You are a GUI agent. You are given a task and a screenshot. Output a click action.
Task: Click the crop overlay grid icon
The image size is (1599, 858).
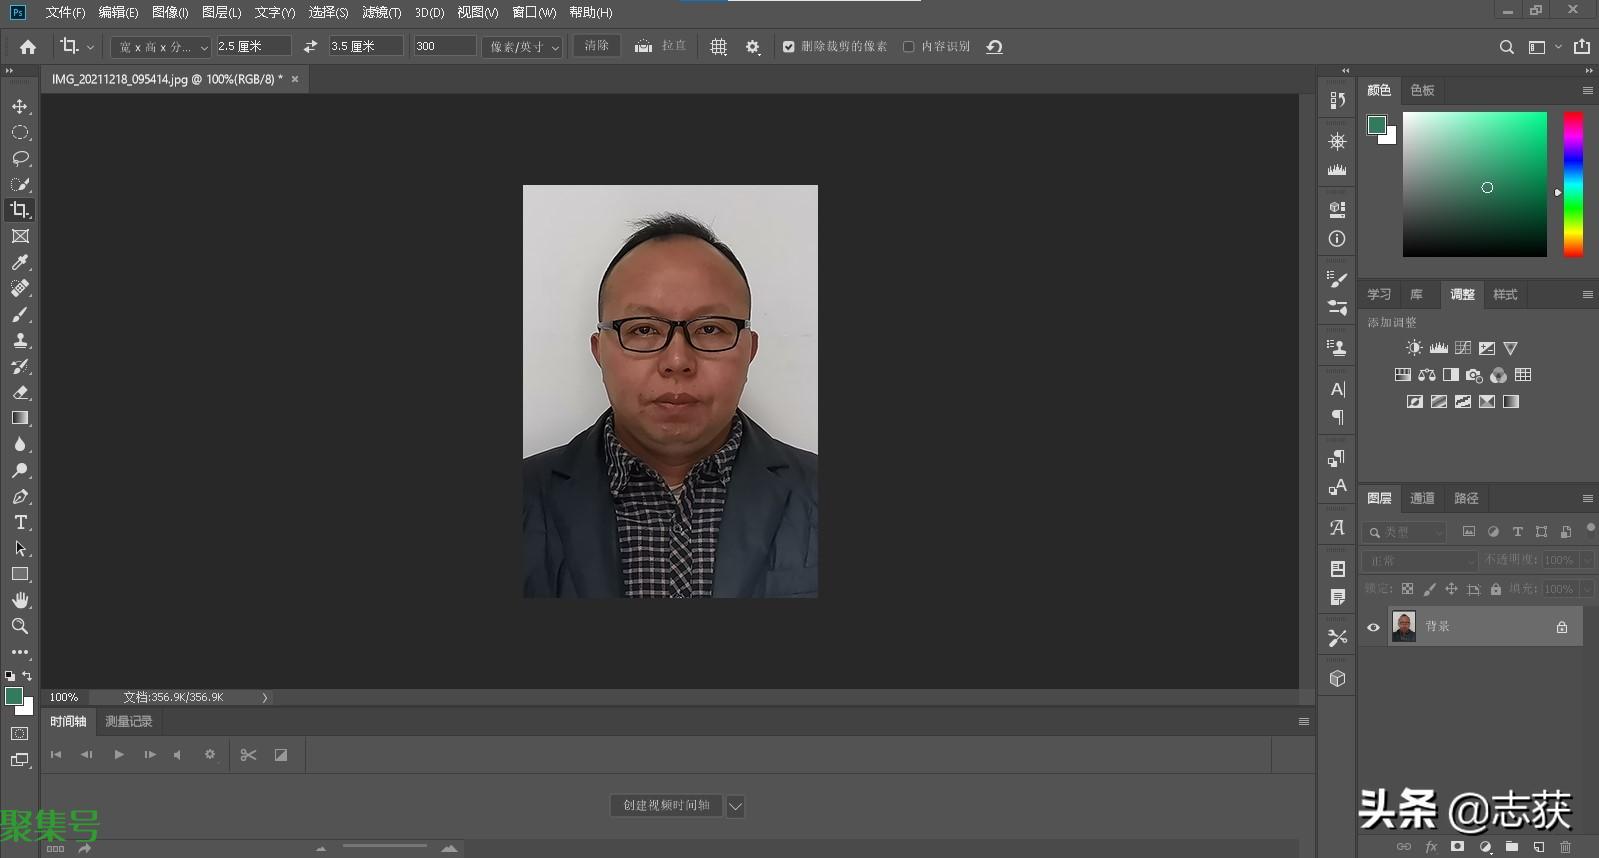tap(718, 47)
